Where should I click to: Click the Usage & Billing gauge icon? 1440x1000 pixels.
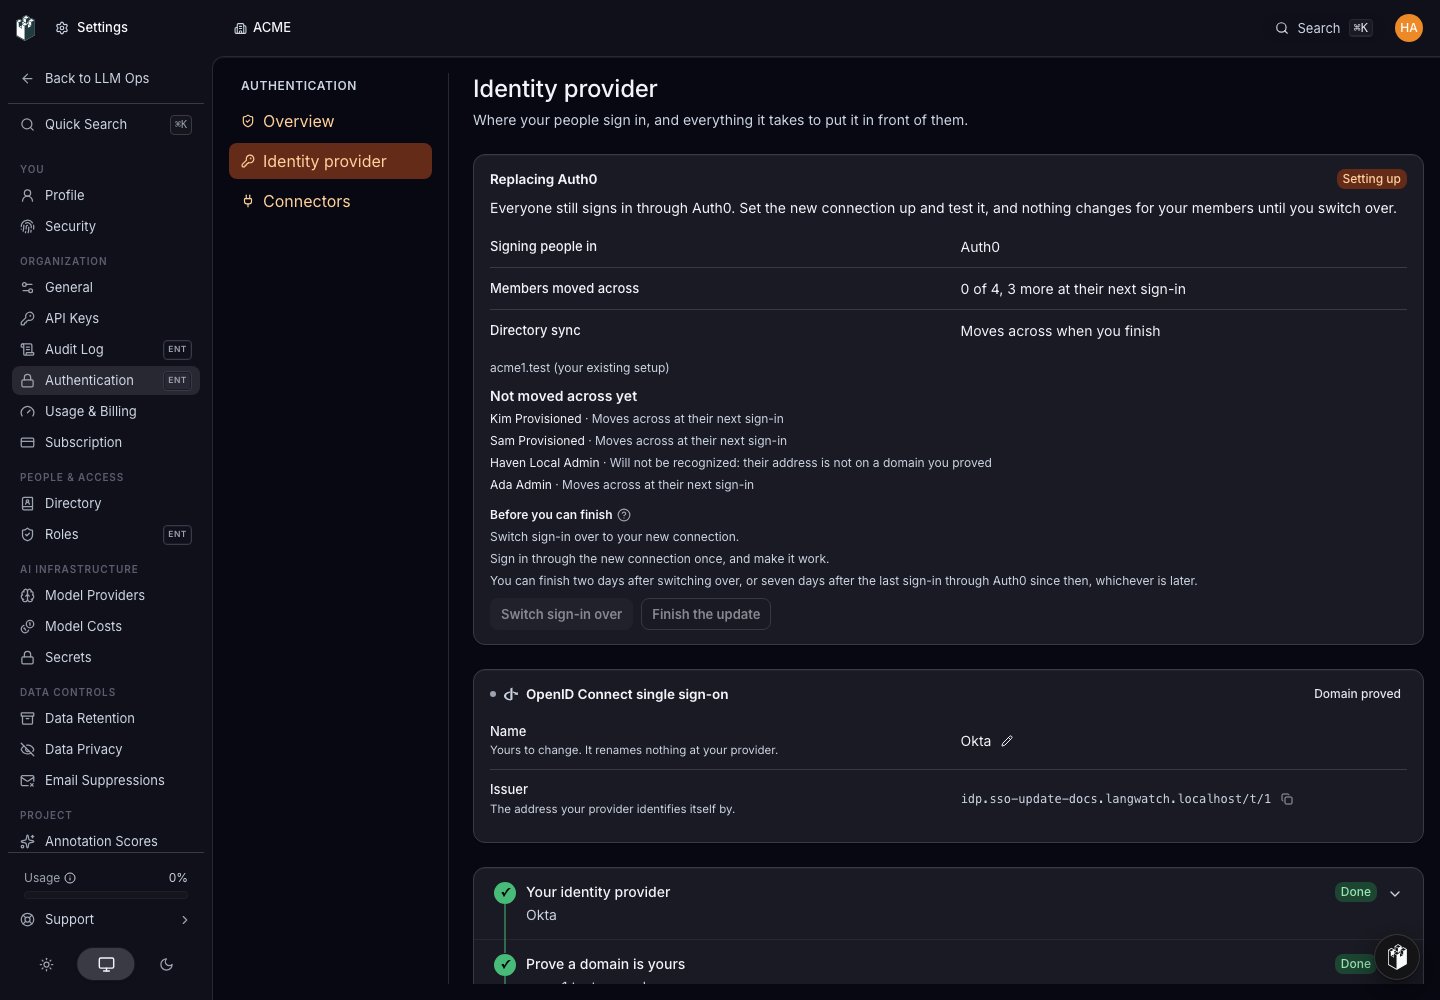(x=28, y=412)
